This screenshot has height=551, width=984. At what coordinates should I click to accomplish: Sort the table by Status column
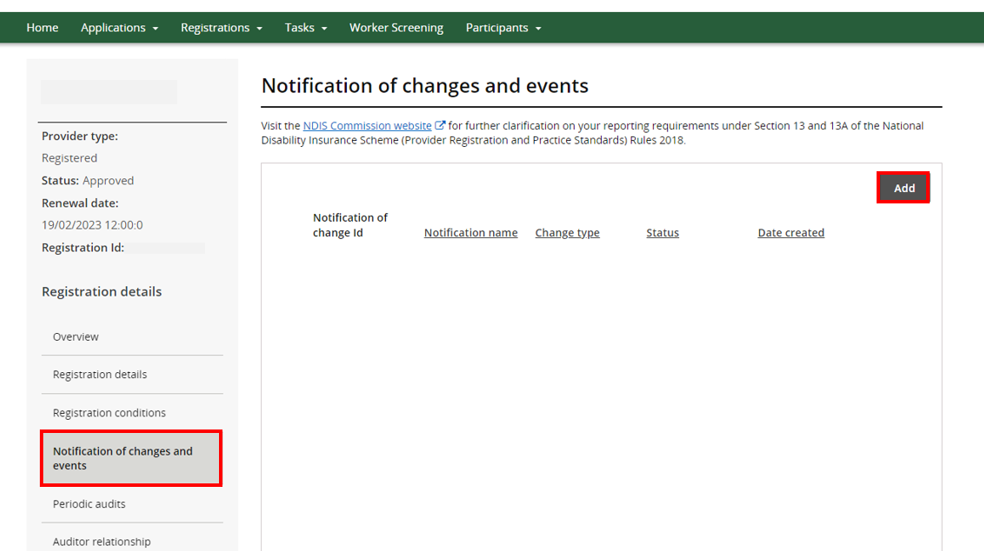662,233
